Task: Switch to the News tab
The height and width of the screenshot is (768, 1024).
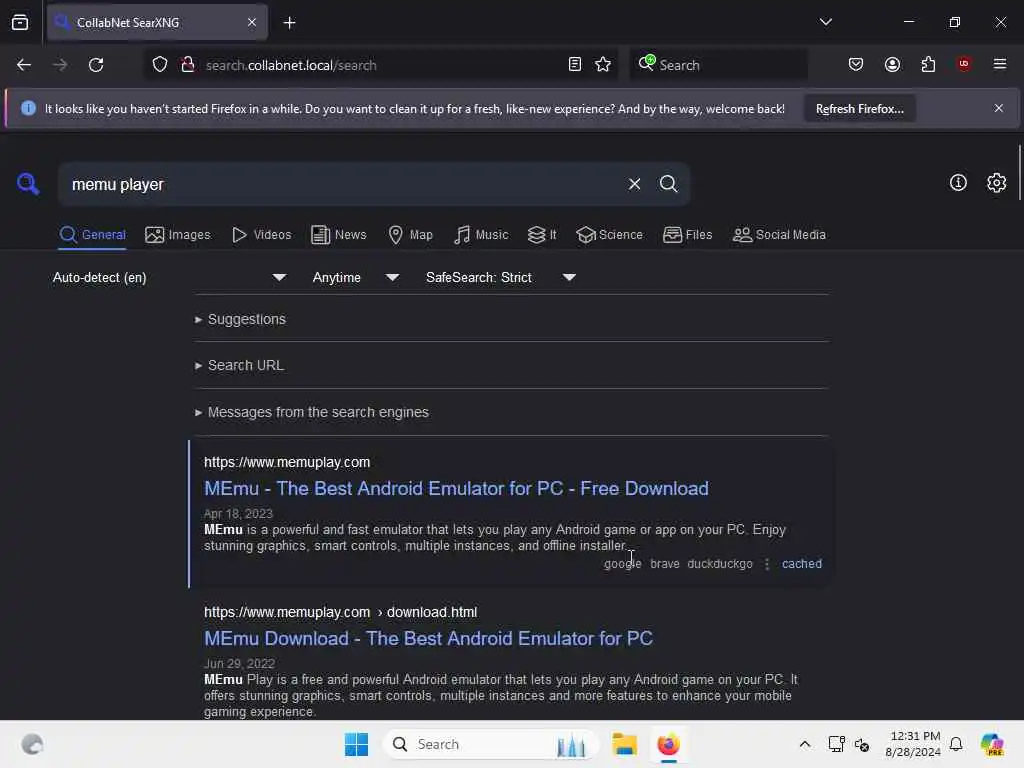Action: 338,235
